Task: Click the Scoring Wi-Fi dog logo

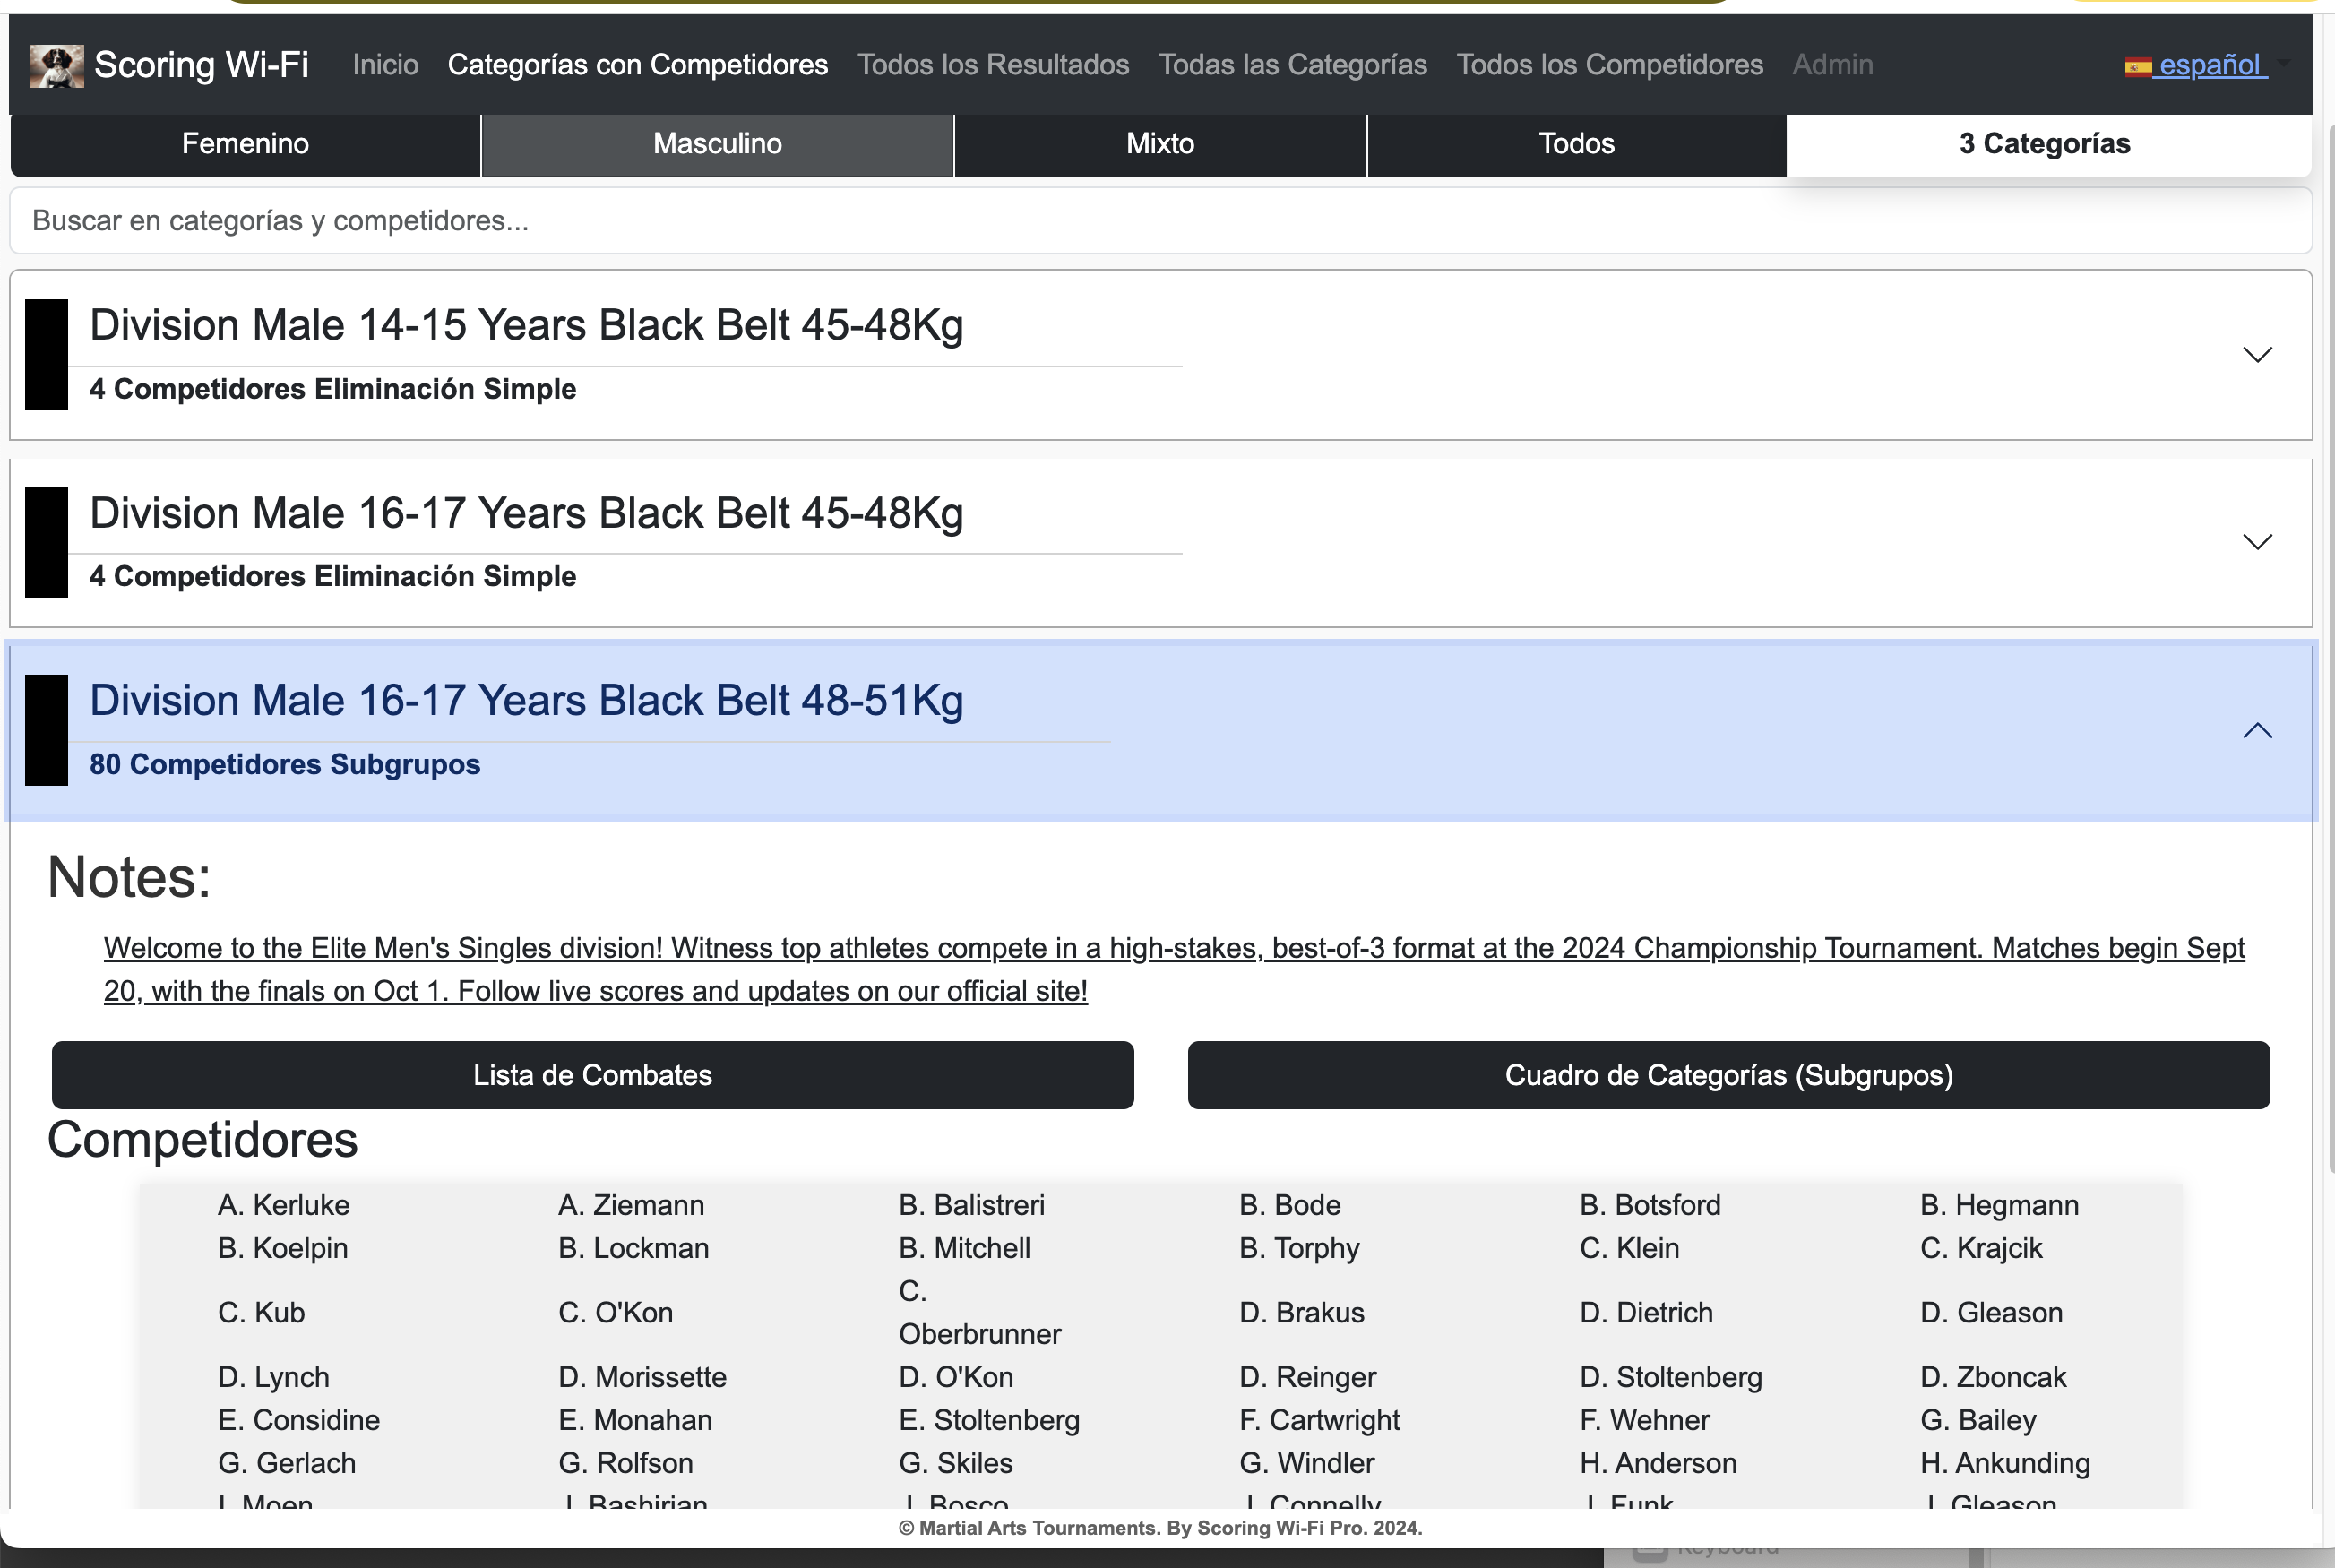Action: [x=56, y=66]
